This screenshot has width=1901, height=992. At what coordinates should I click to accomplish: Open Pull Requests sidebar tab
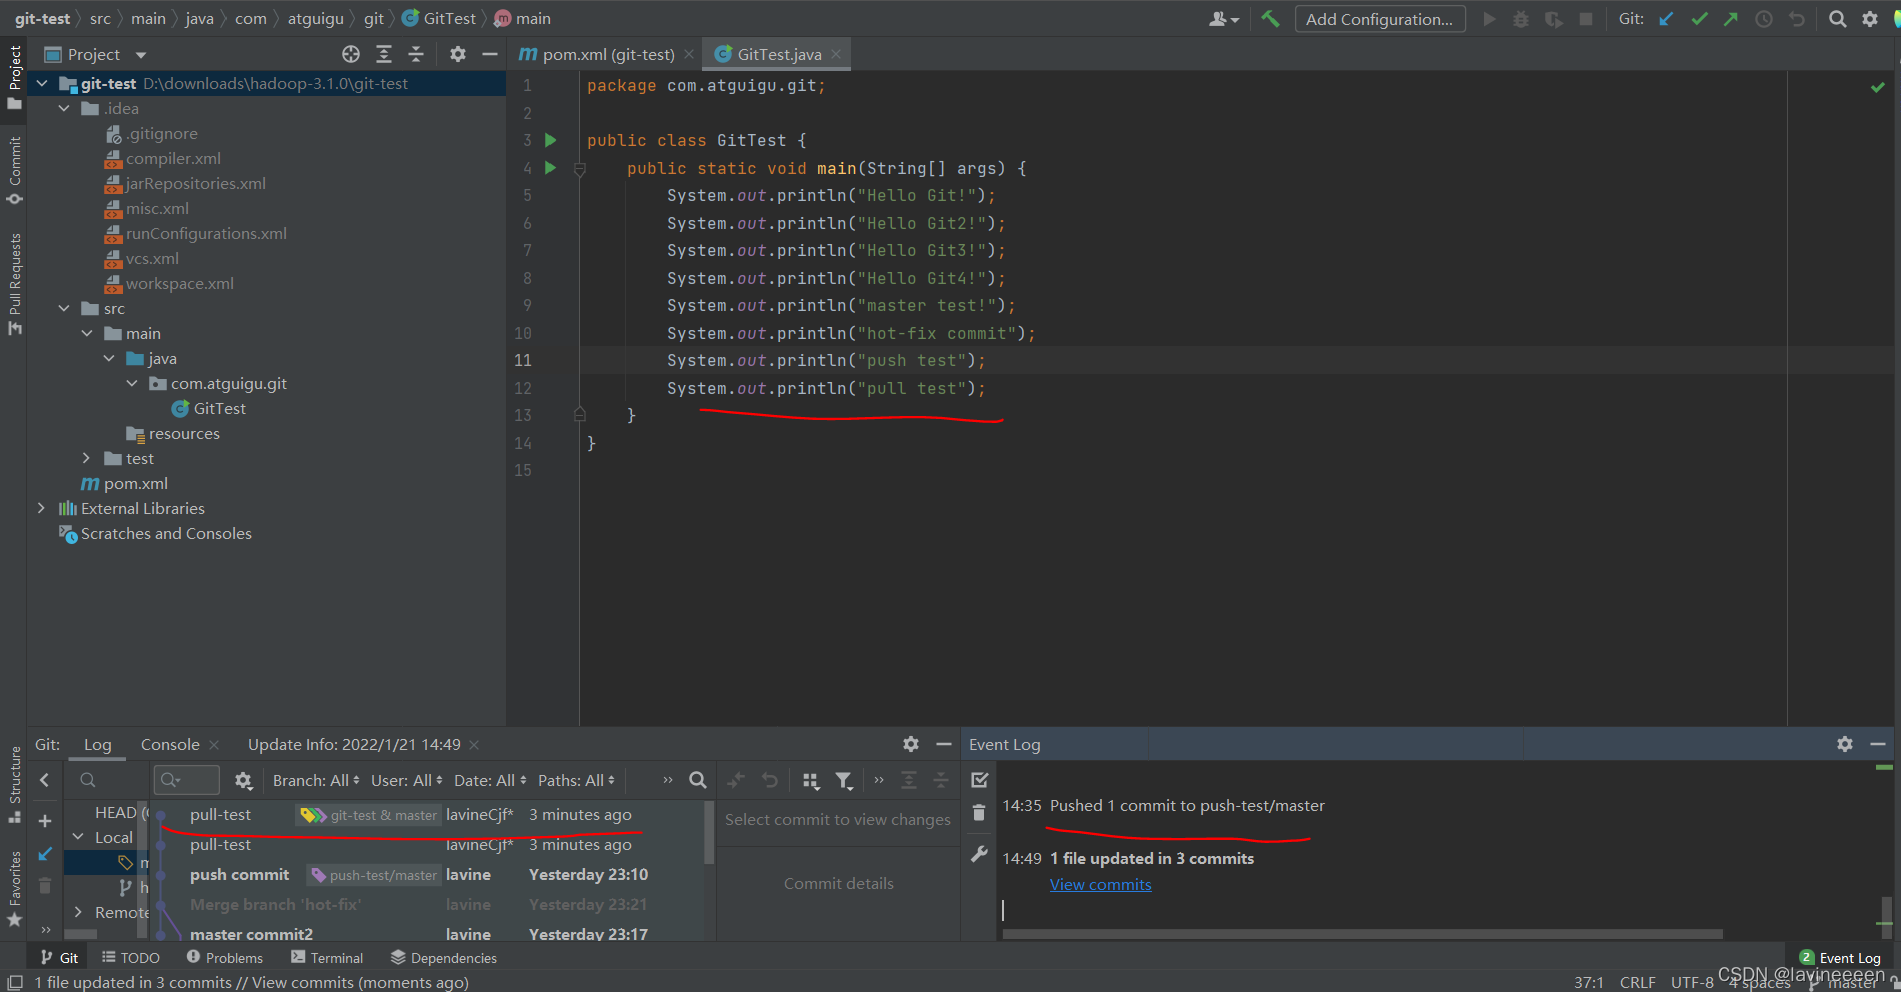coord(14,285)
